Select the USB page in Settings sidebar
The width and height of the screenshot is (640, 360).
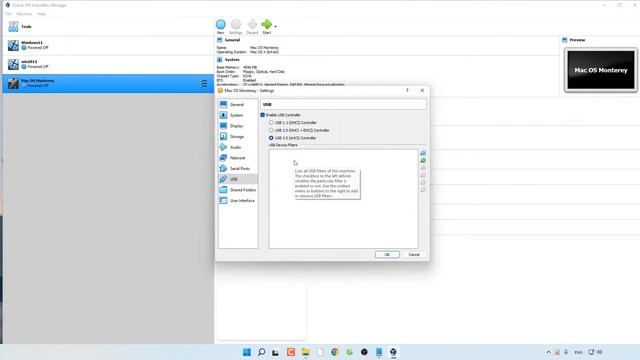(x=237, y=179)
